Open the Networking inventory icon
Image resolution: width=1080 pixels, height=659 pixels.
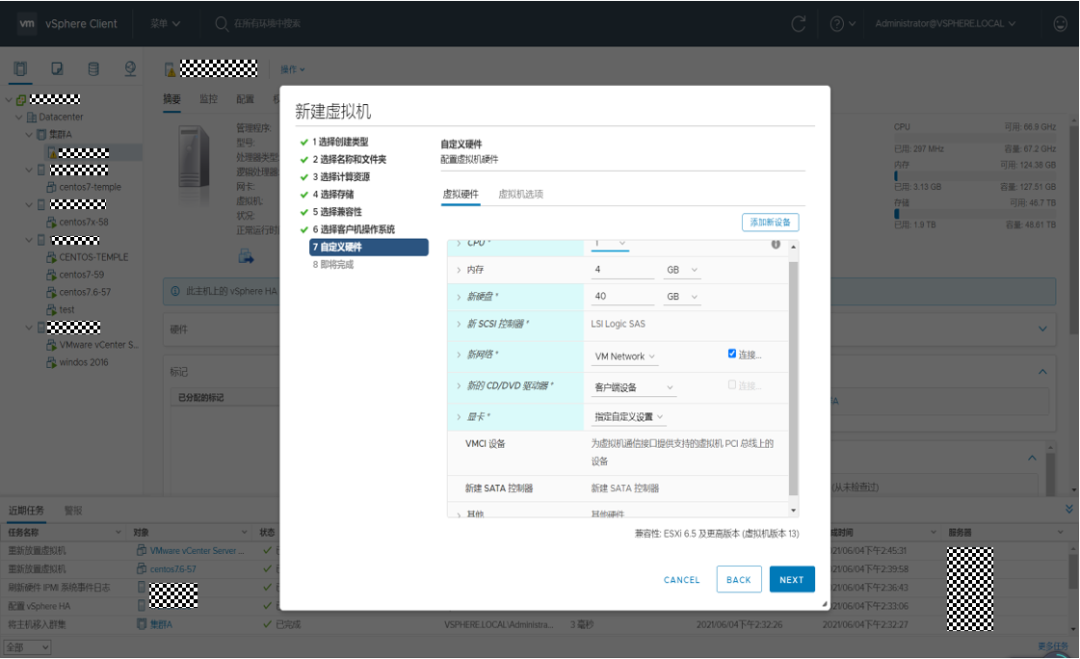point(130,68)
